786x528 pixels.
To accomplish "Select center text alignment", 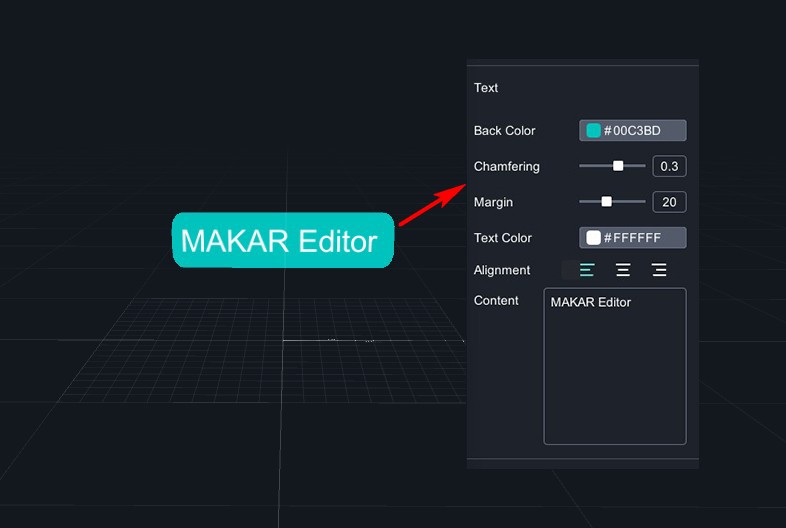I will click(623, 270).
